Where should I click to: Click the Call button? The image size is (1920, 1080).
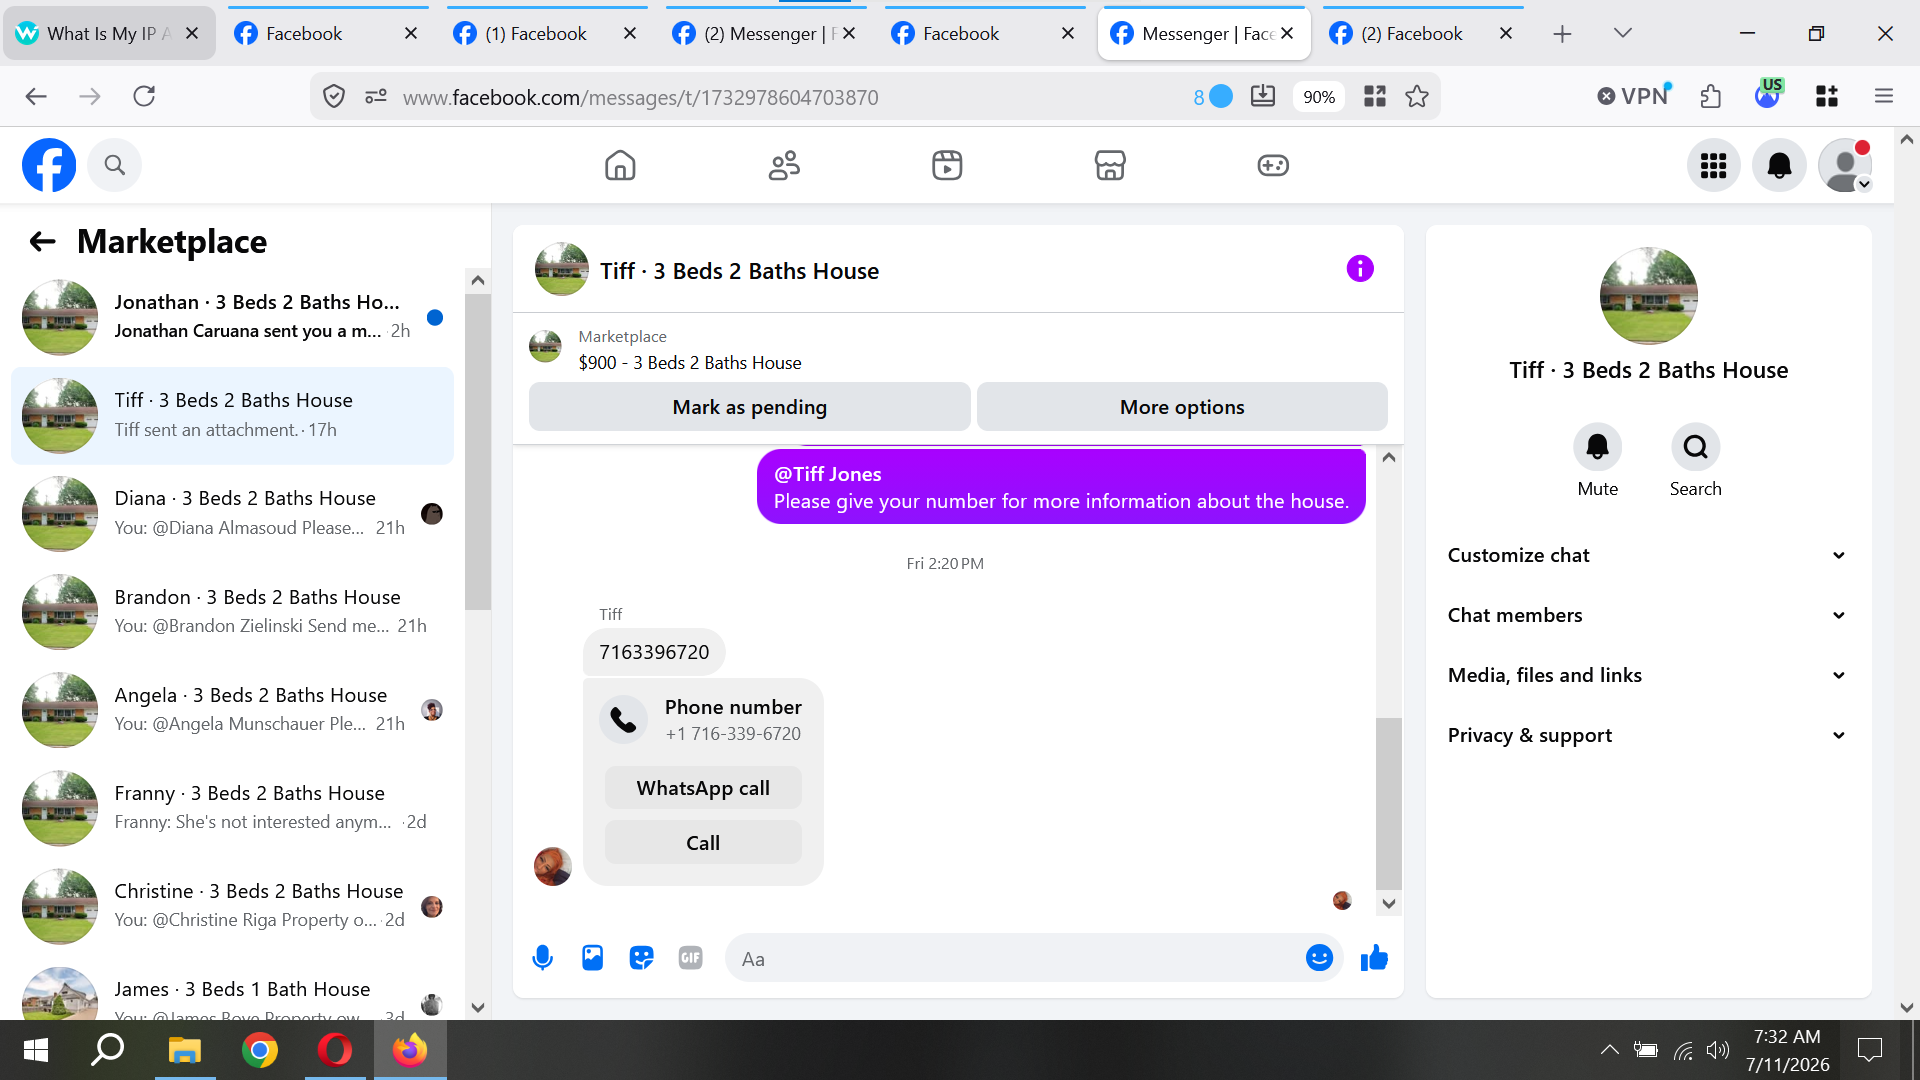[703, 843]
